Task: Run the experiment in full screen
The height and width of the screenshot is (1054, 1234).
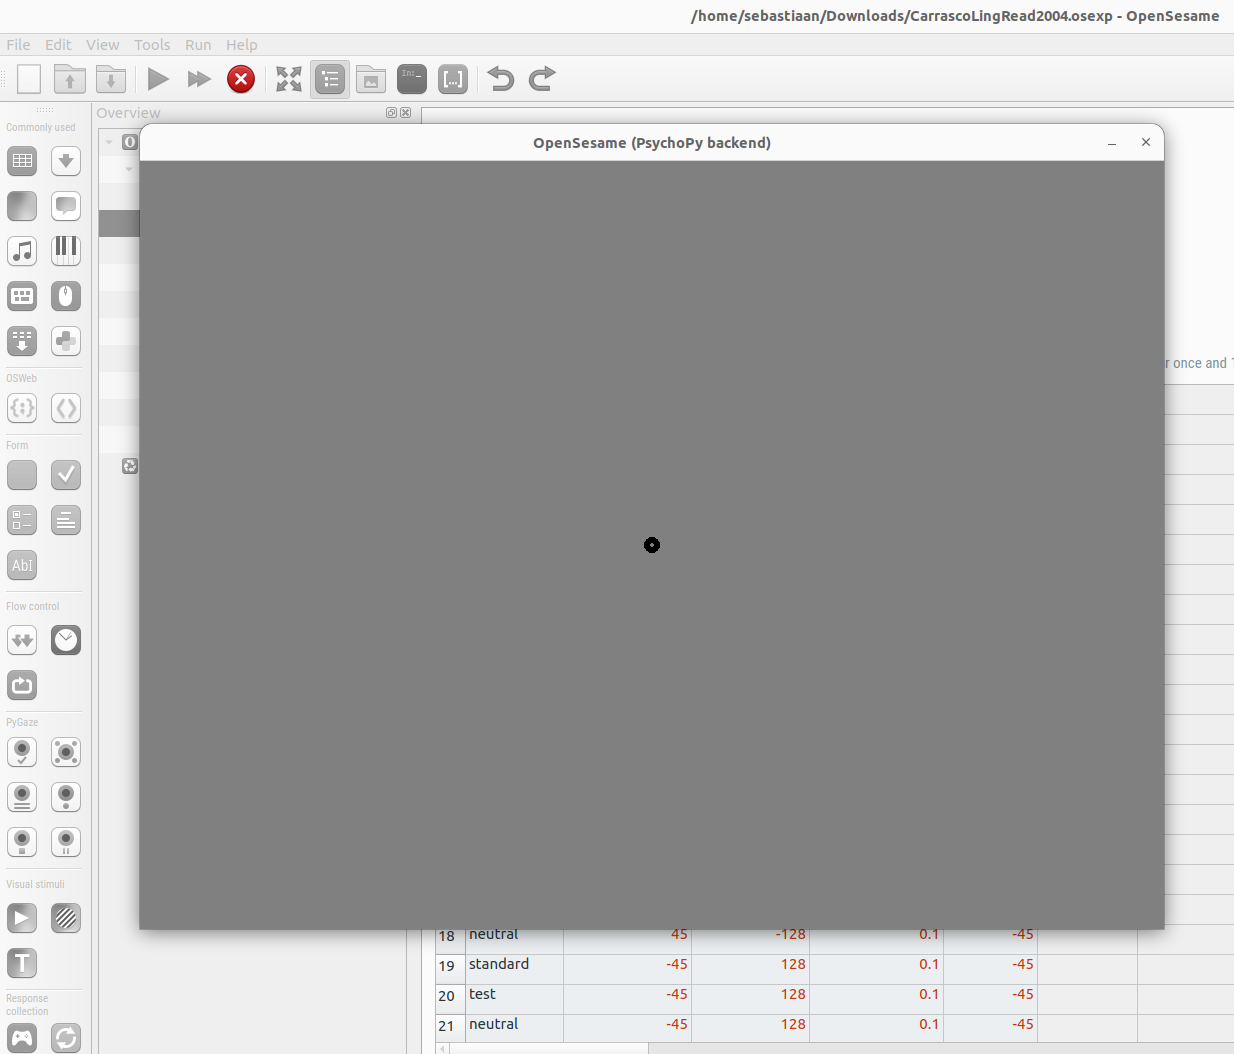Action: [x=157, y=79]
